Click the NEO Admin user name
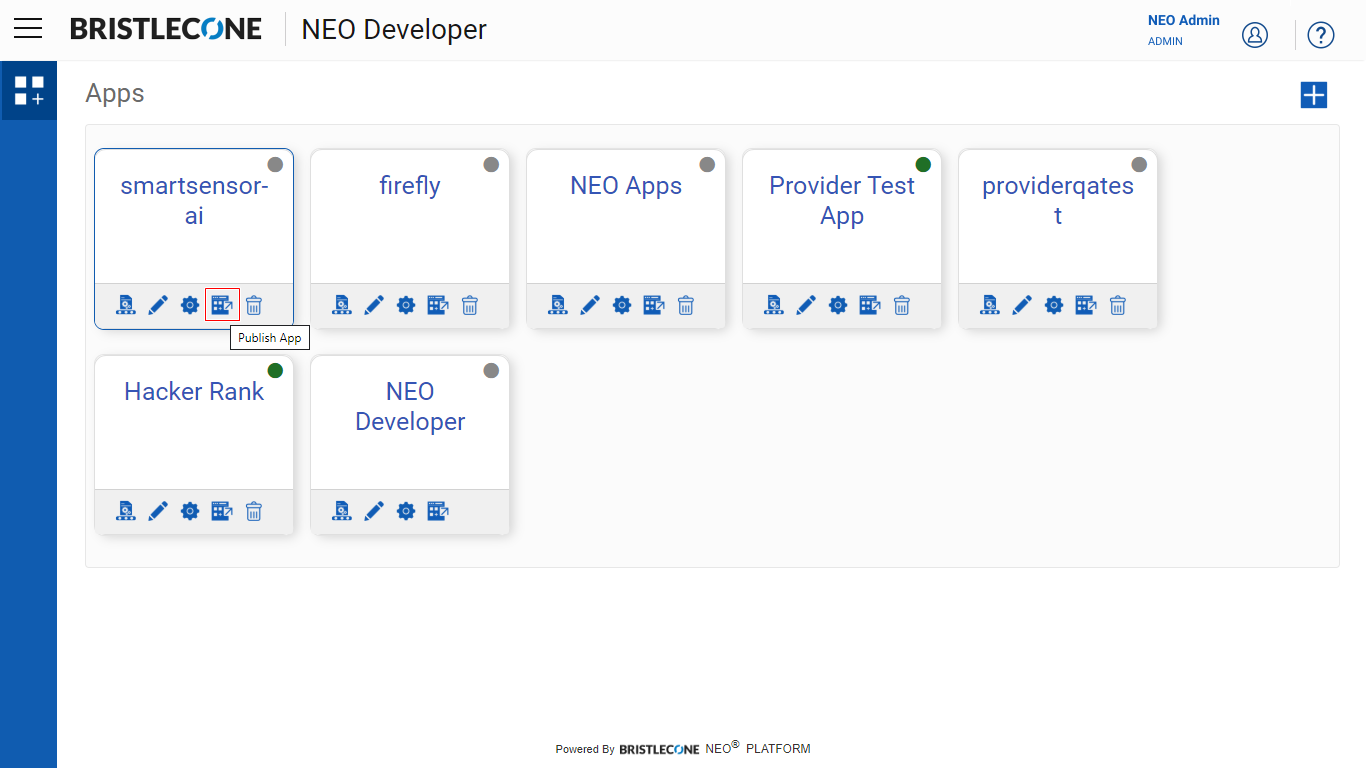 pyautogui.click(x=1184, y=20)
